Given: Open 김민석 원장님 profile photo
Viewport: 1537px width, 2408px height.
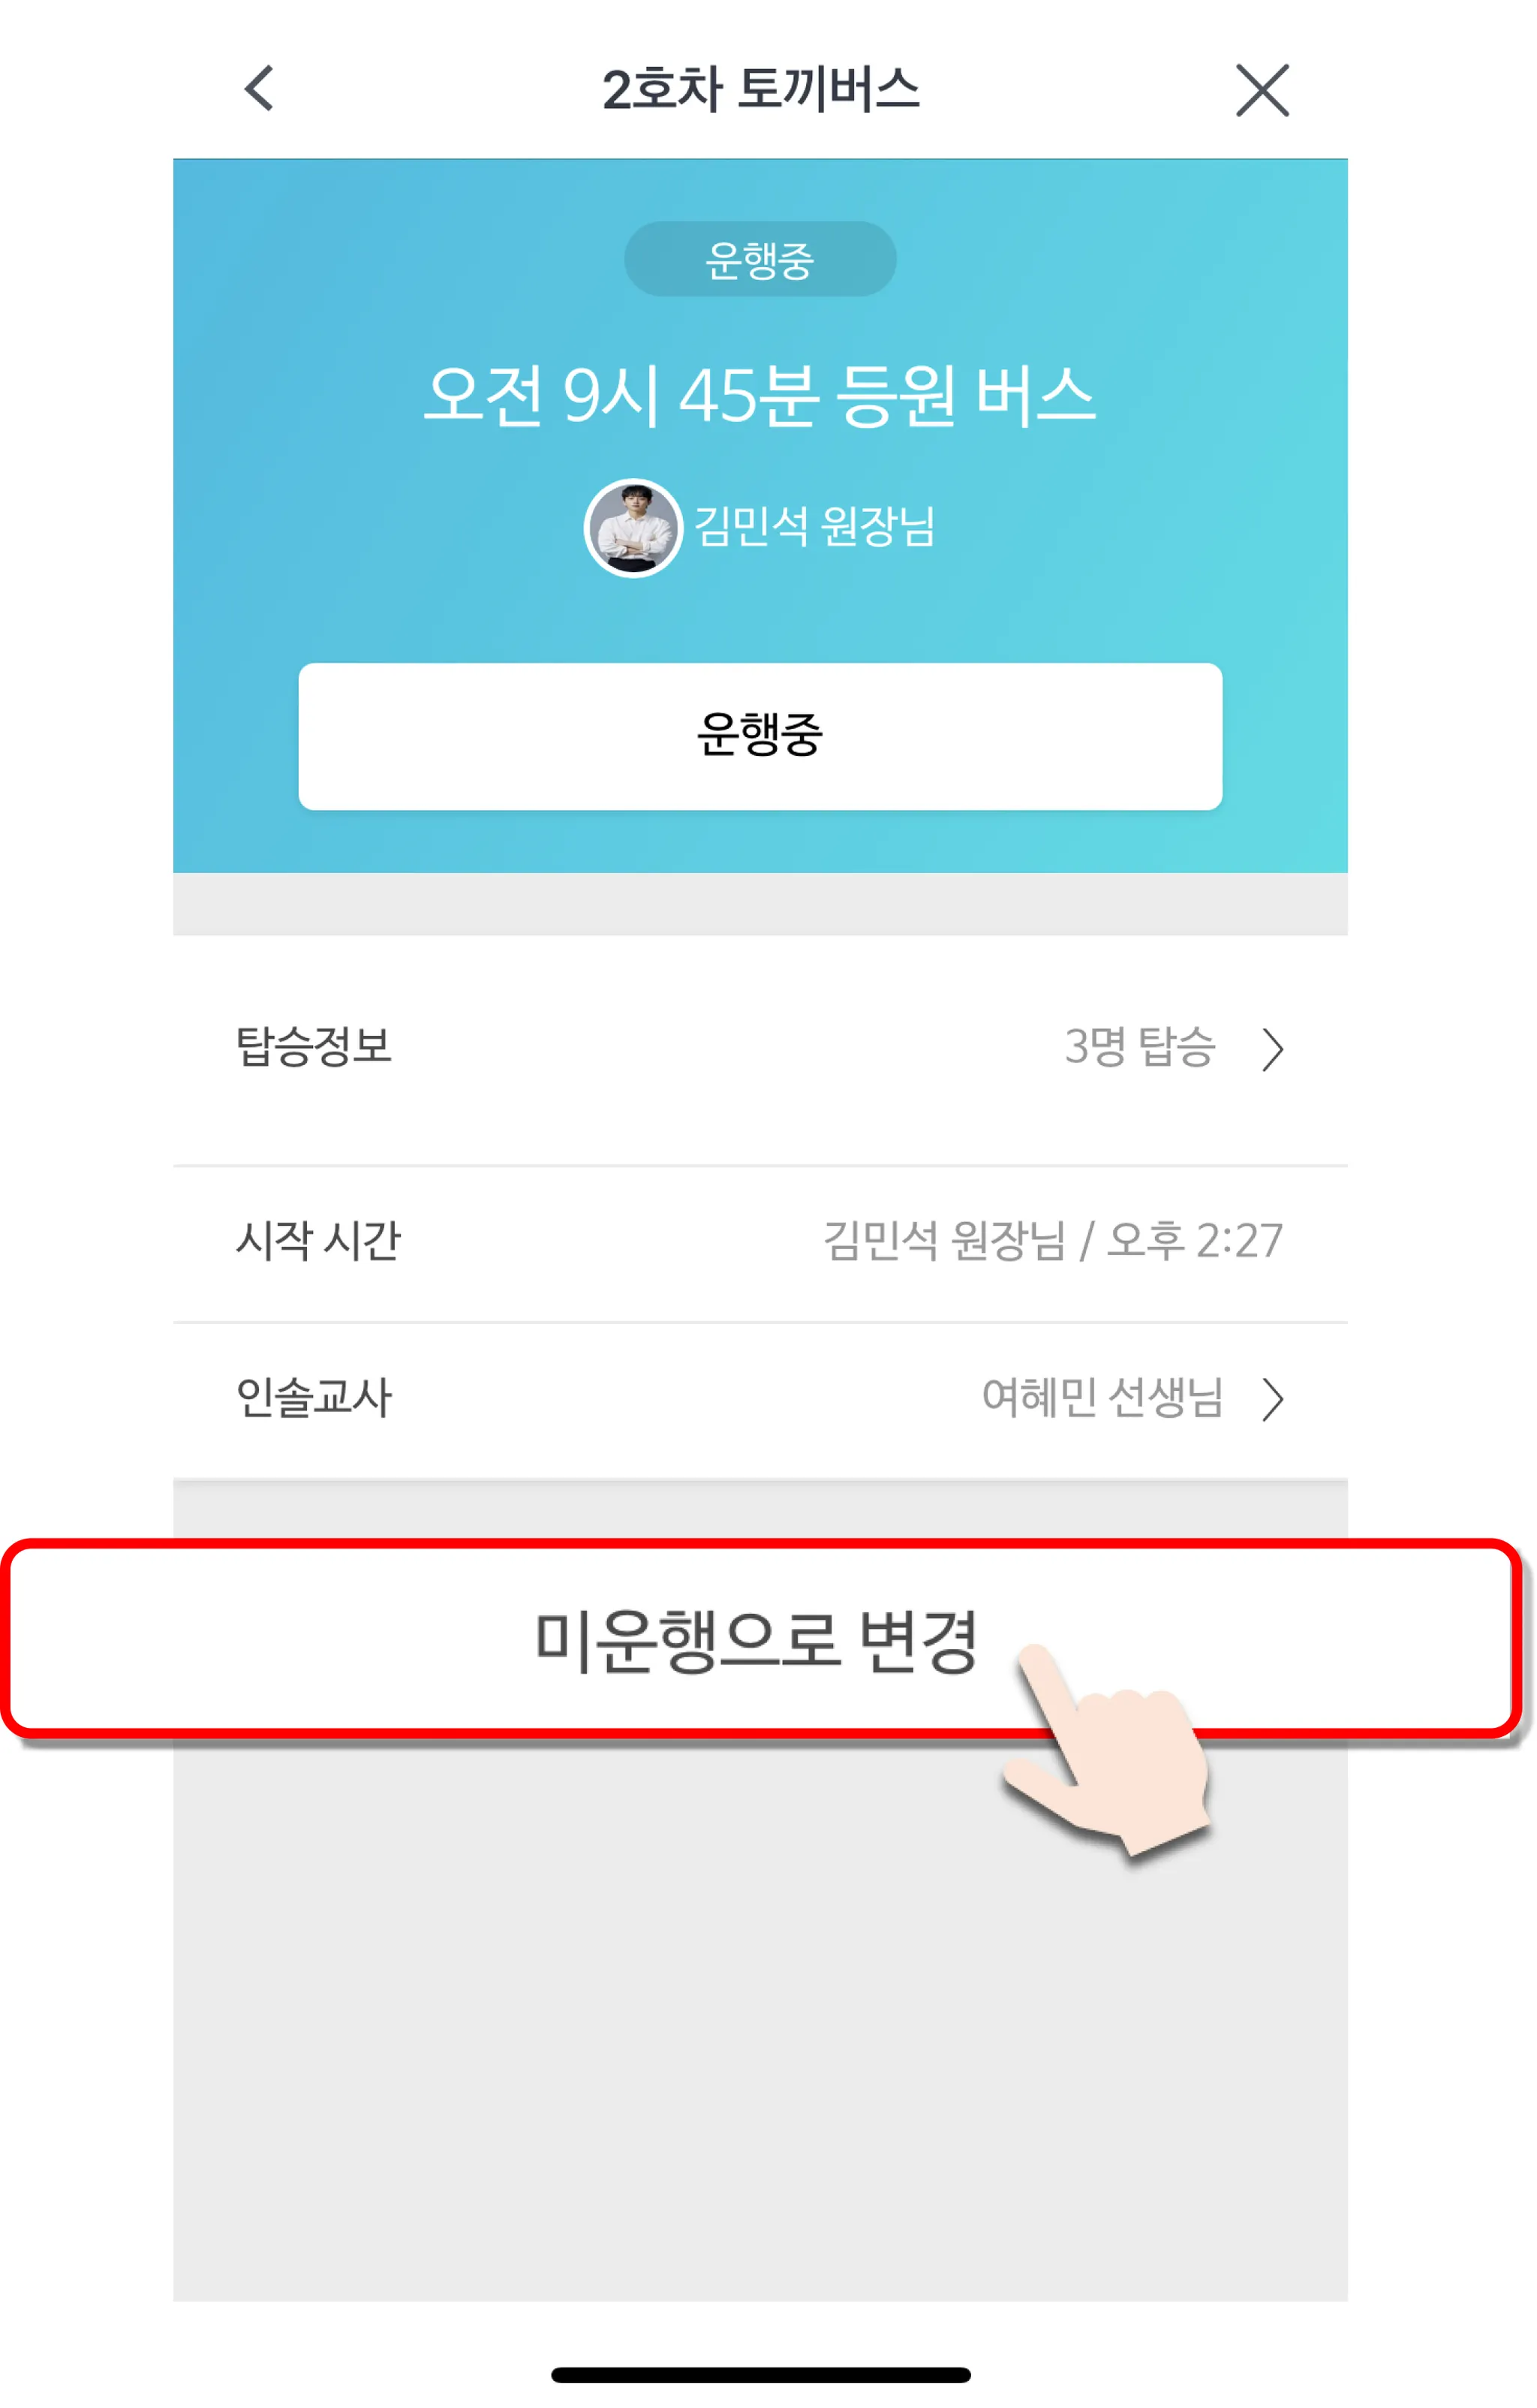Looking at the screenshot, I should 633,527.
